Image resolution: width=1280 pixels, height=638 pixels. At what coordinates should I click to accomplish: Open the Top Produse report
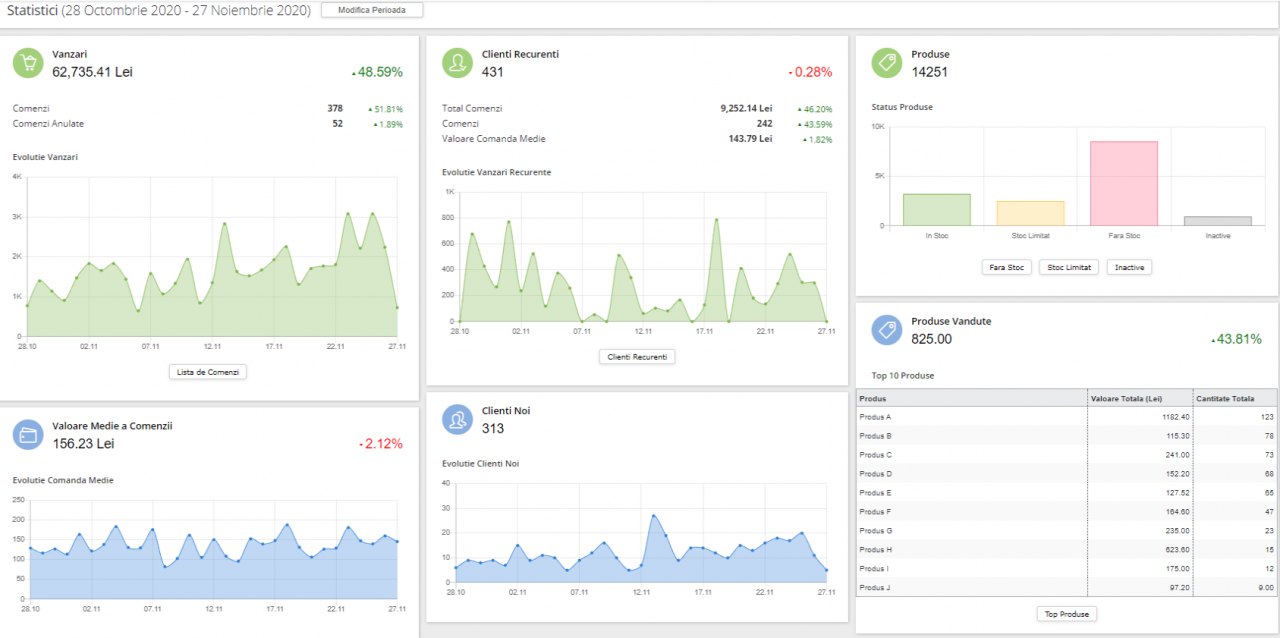tap(1066, 614)
